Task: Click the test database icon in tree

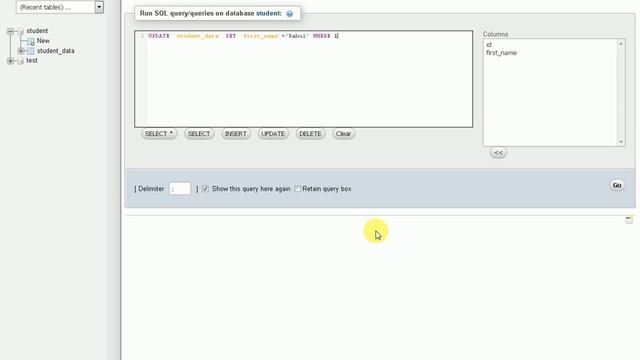Action: tap(21, 61)
